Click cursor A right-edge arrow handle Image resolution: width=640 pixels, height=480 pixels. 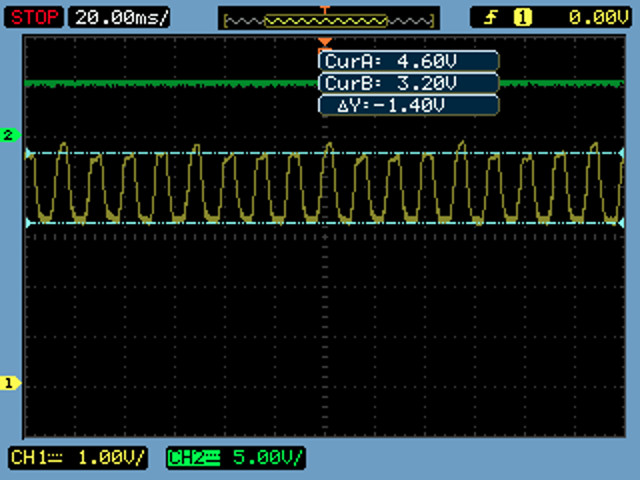(x=620, y=153)
